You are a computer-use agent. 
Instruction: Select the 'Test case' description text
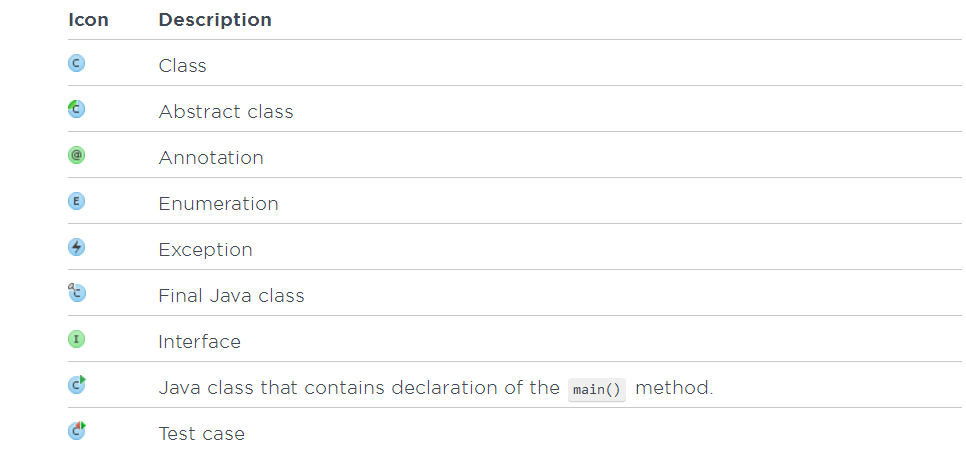(201, 434)
